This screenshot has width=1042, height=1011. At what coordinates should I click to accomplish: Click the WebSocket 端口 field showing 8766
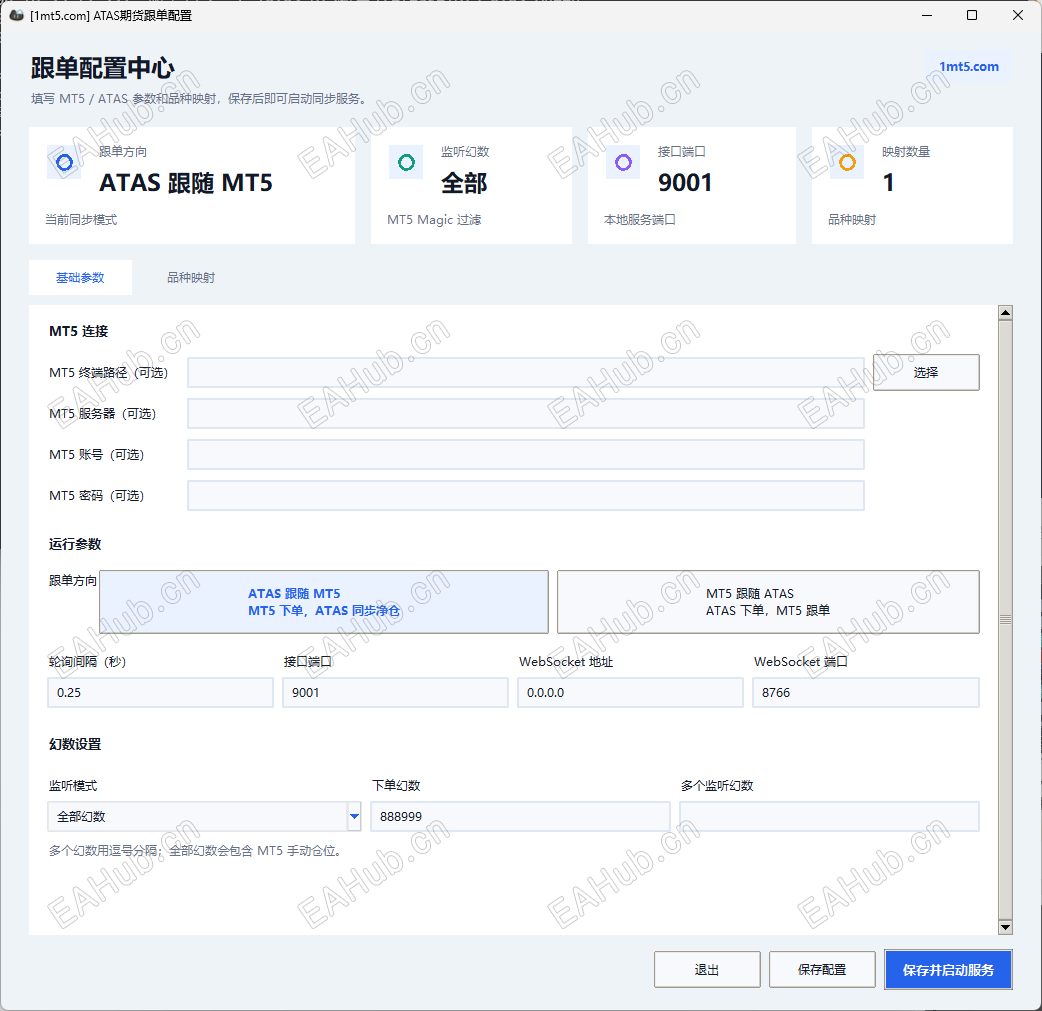coord(866,693)
